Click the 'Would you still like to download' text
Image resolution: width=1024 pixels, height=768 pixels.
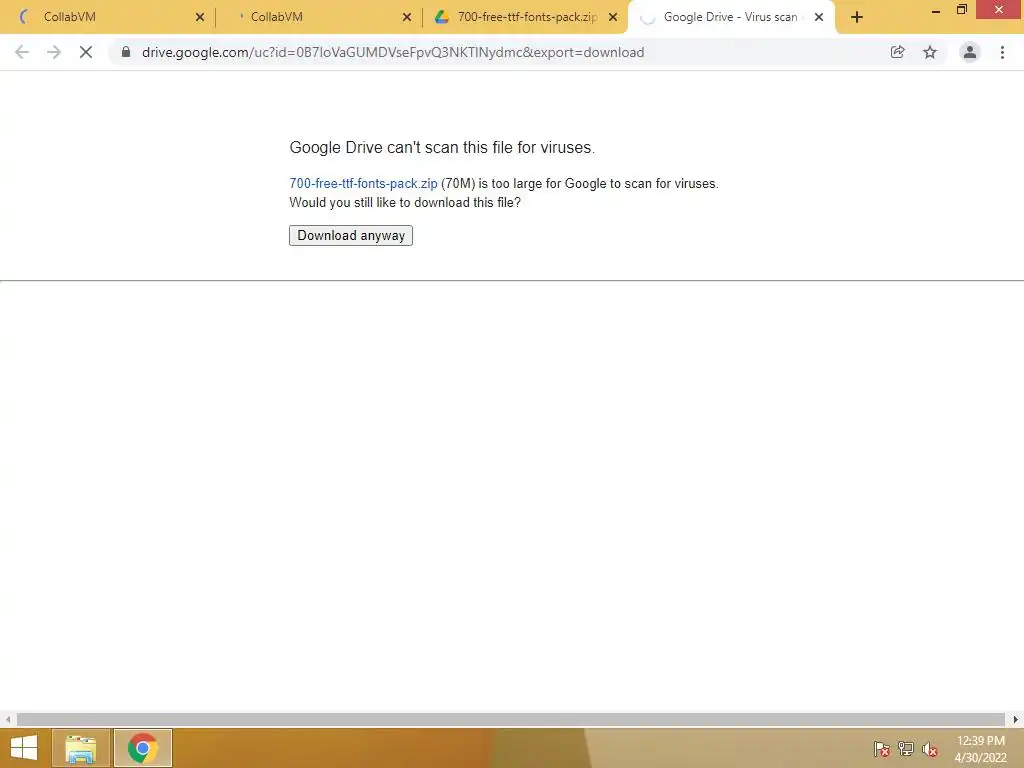tap(405, 202)
